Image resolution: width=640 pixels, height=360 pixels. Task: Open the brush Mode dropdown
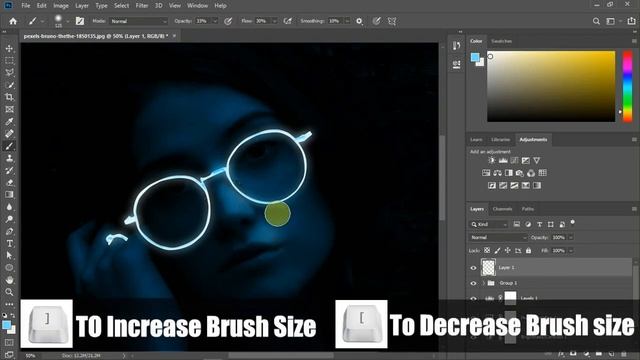tap(139, 21)
